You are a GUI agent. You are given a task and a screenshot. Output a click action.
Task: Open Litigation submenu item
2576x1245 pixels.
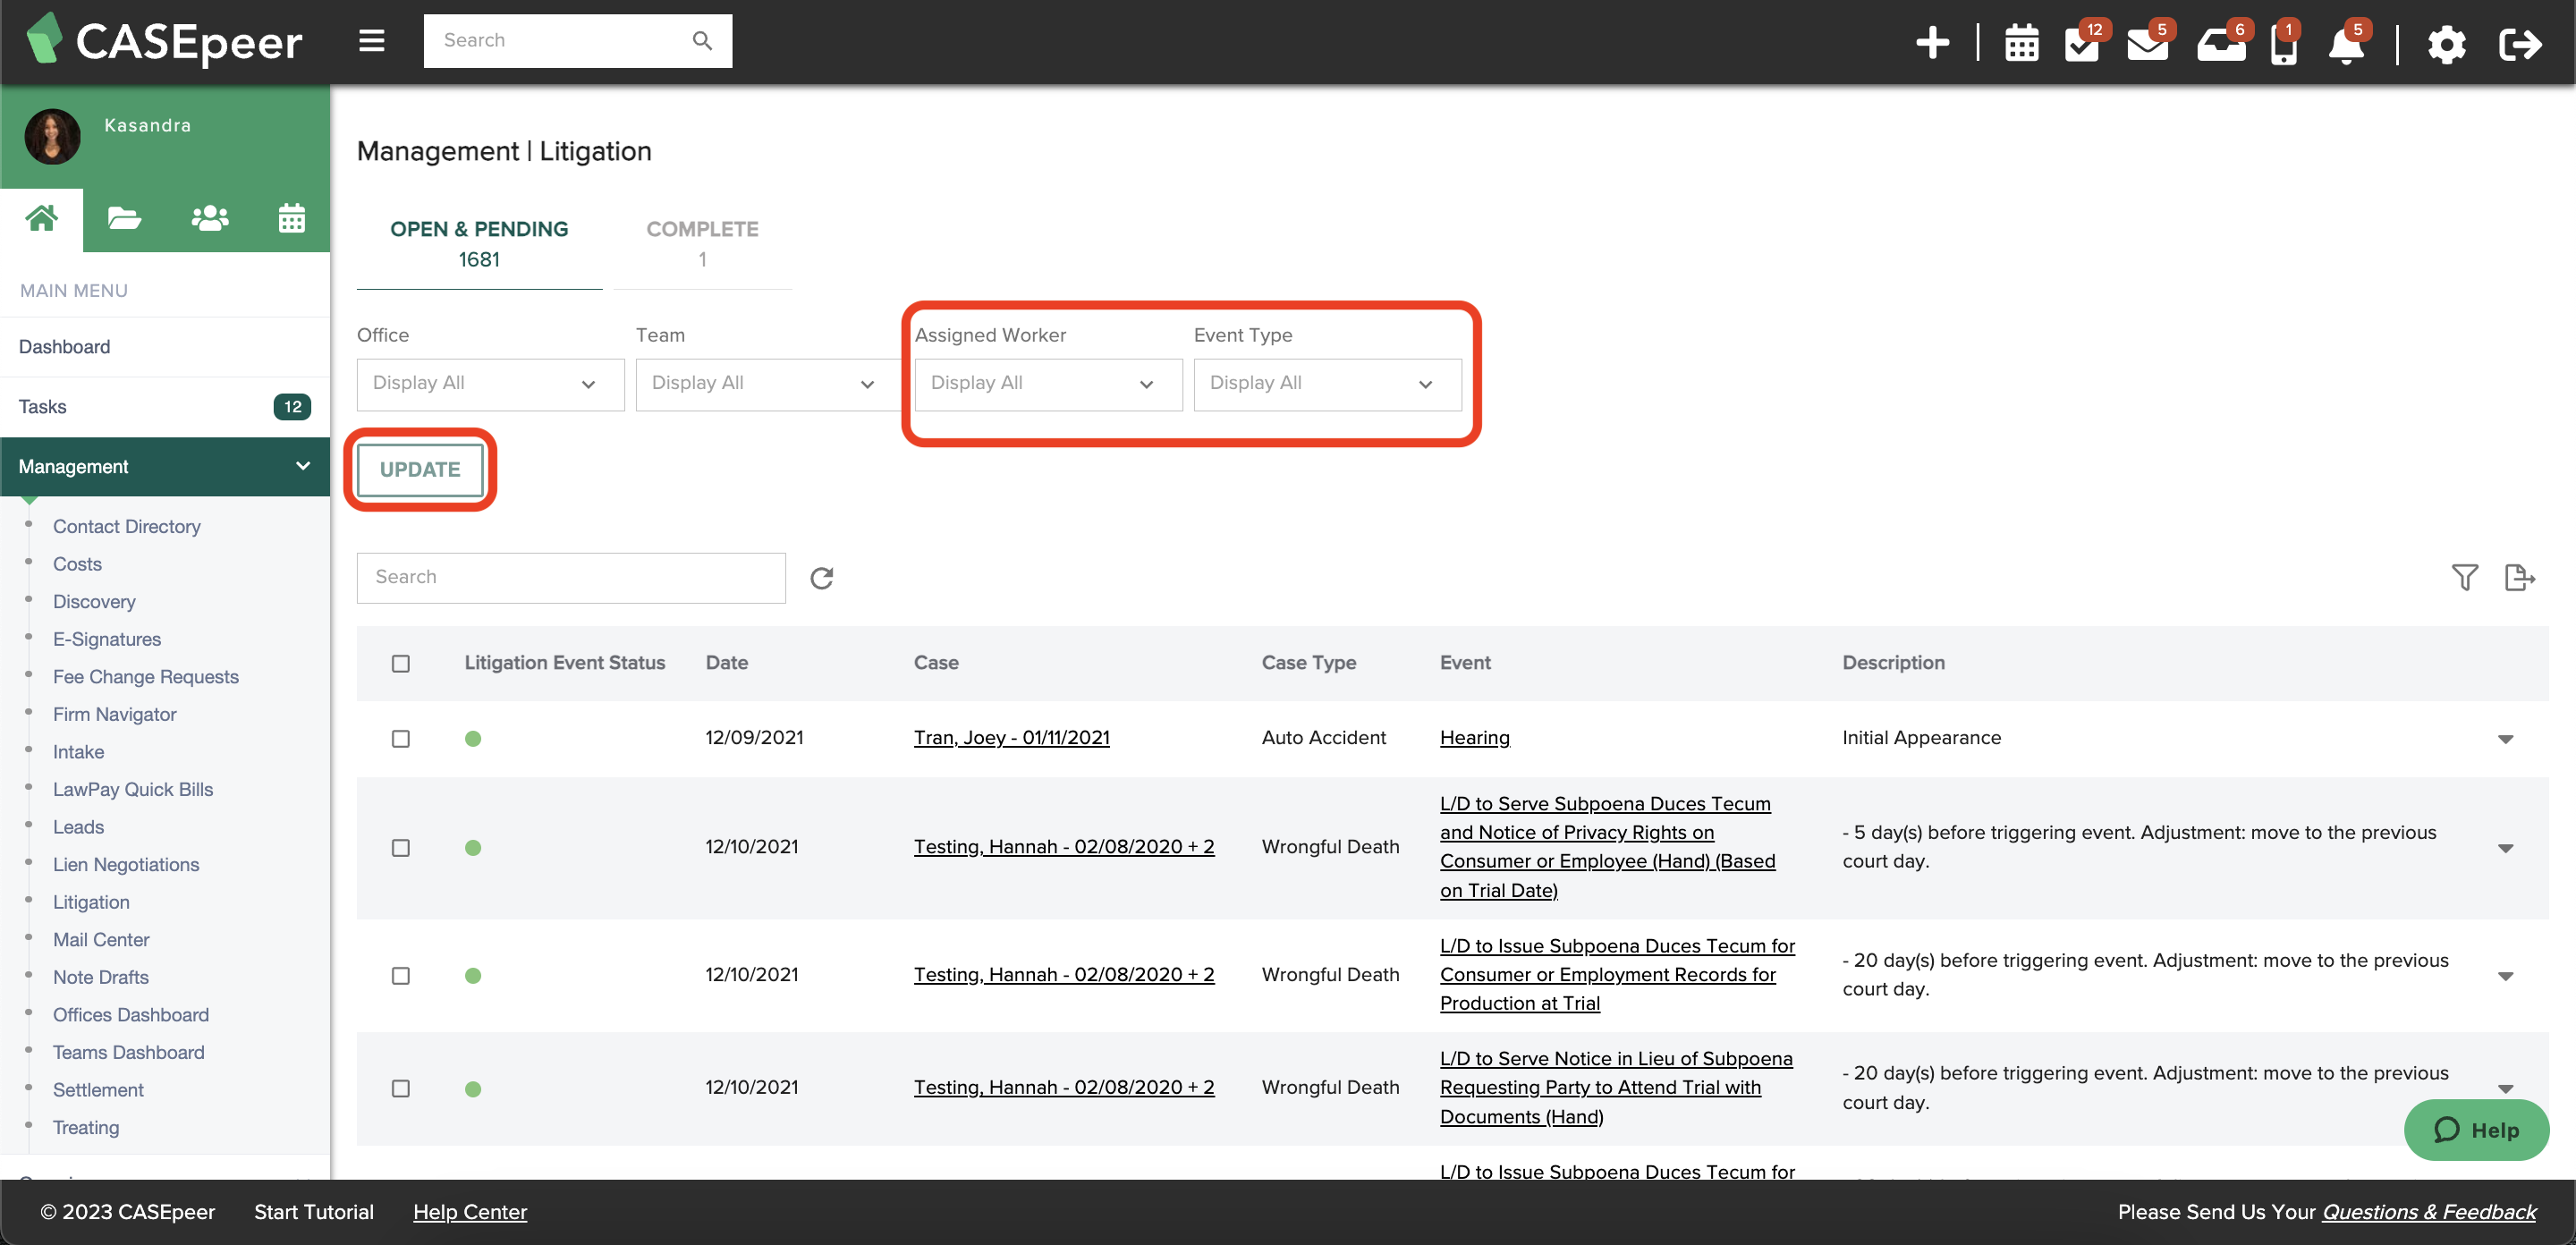pyautogui.click(x=91, y=902)
